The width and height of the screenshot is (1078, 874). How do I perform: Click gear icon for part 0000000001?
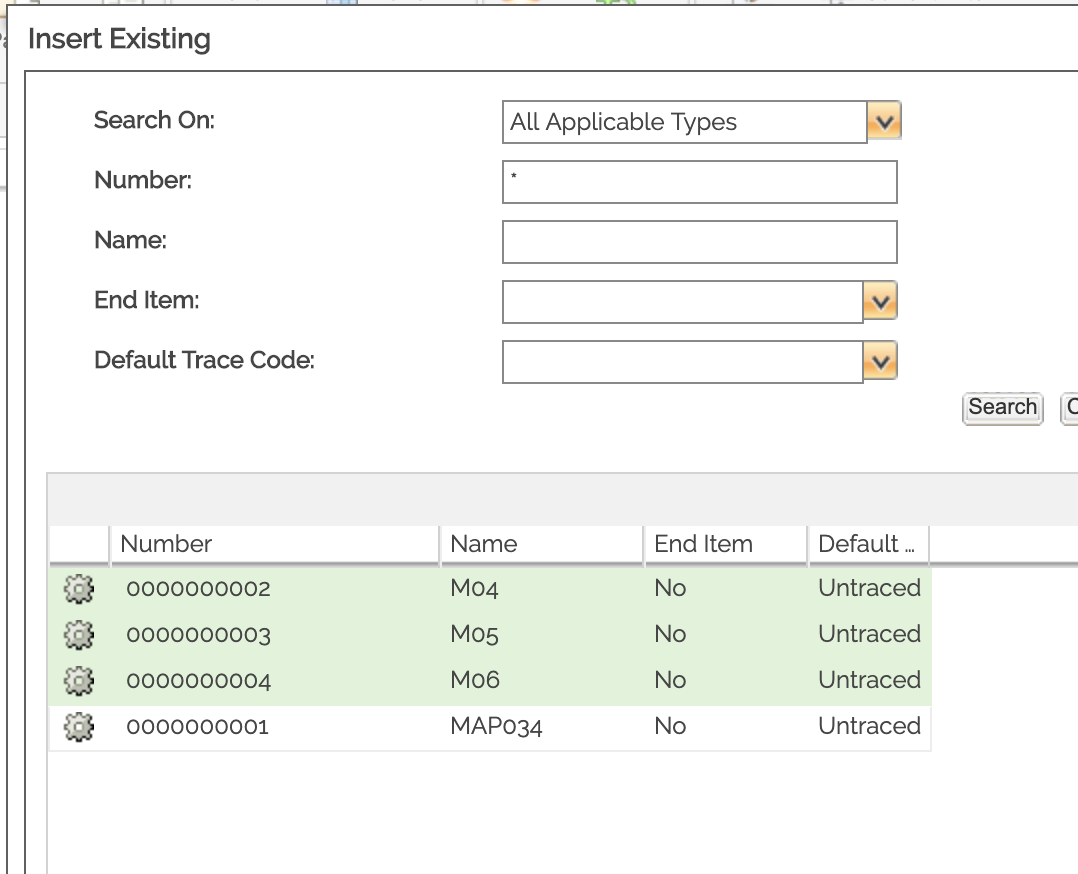click(78, 727)
